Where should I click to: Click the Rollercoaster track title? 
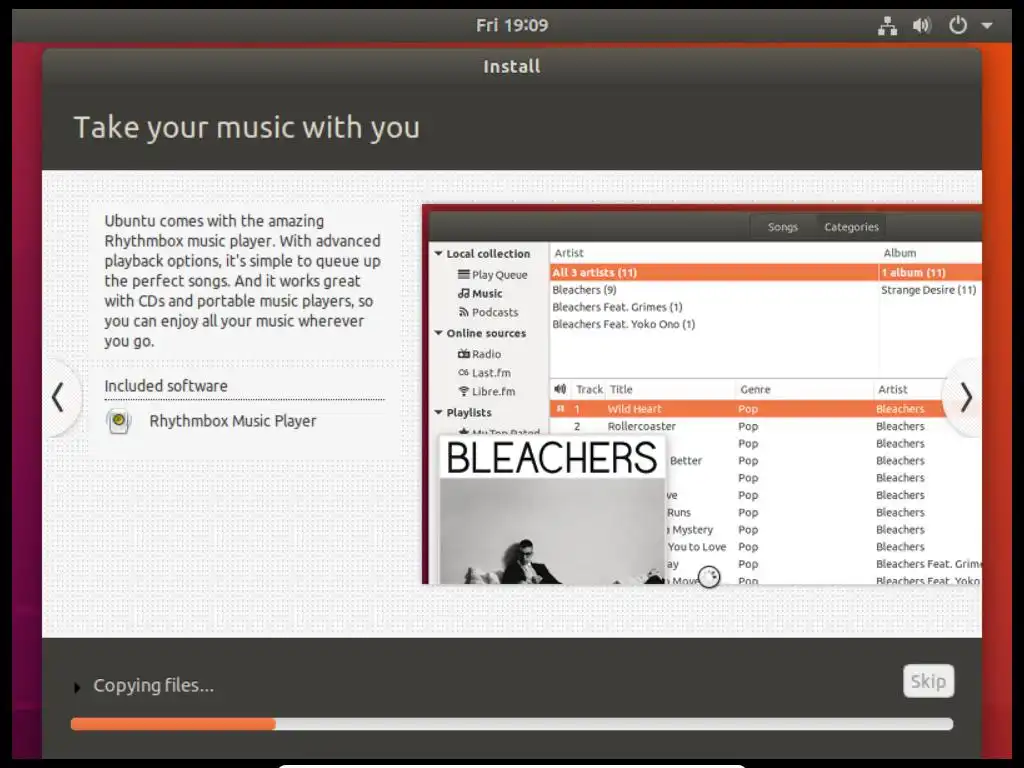[x=641, y=426]
